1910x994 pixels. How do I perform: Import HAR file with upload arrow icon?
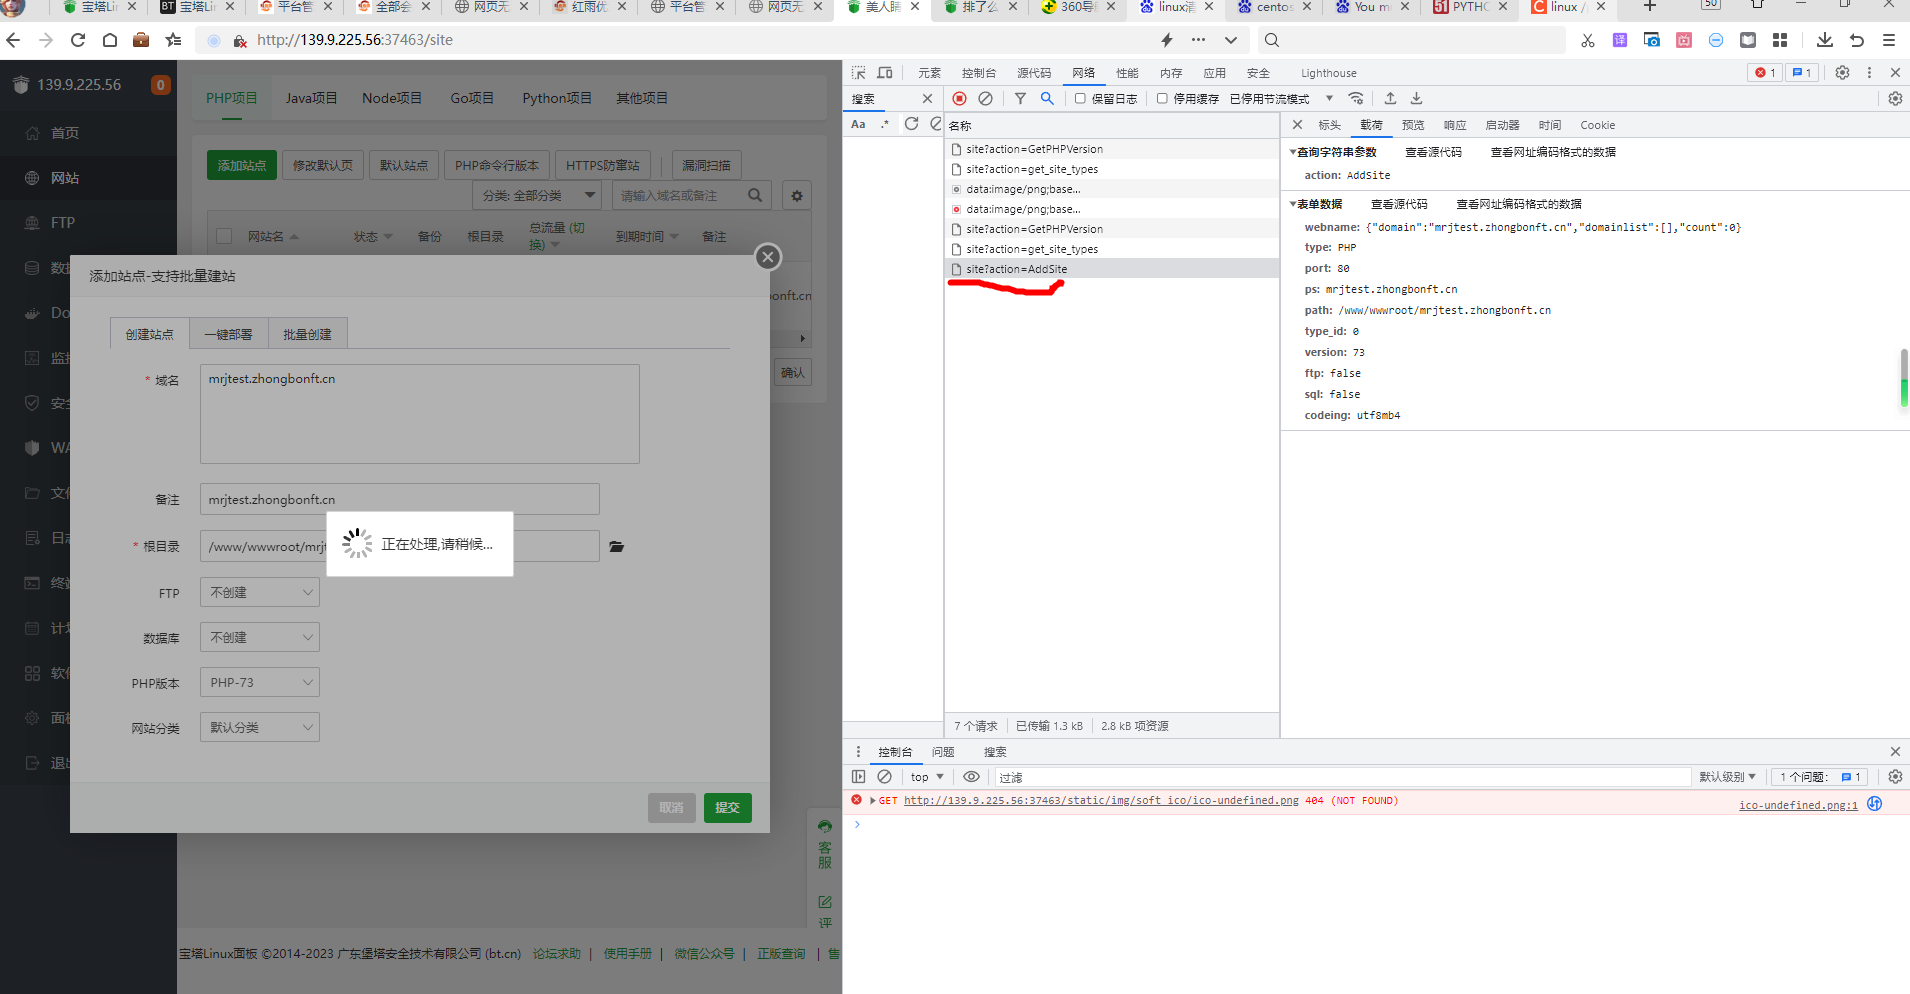(1390, 98)
